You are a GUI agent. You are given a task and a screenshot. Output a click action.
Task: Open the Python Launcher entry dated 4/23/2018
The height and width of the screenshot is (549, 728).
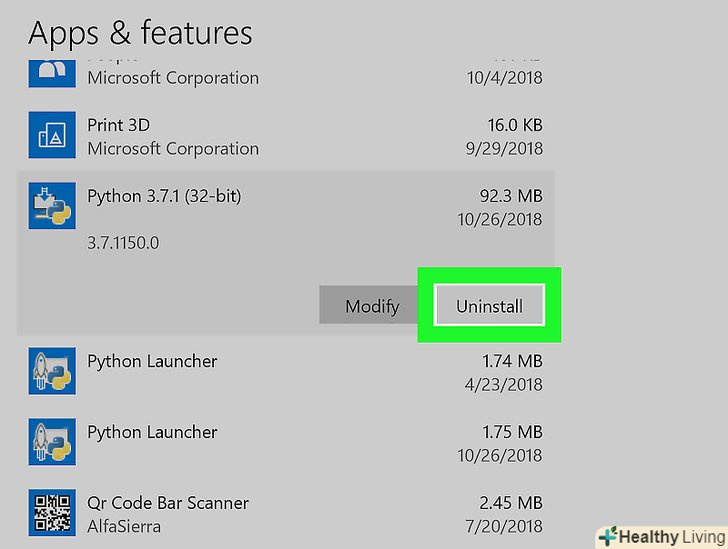click(x=152, y=361)
